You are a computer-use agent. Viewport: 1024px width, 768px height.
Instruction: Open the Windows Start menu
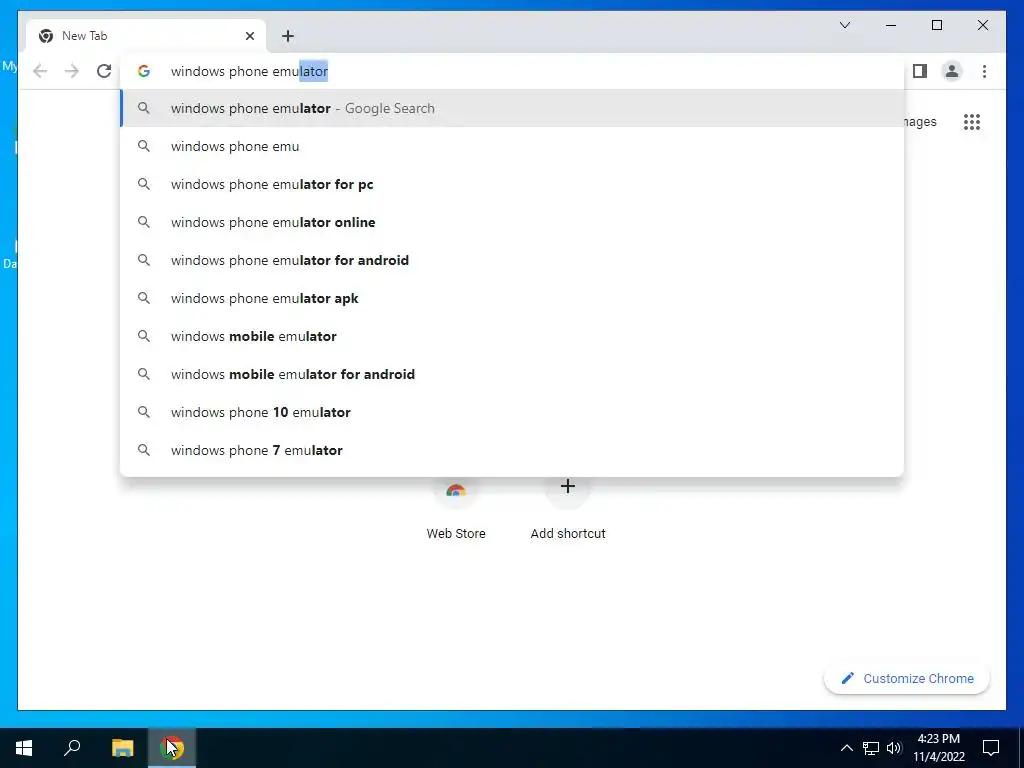24,748
